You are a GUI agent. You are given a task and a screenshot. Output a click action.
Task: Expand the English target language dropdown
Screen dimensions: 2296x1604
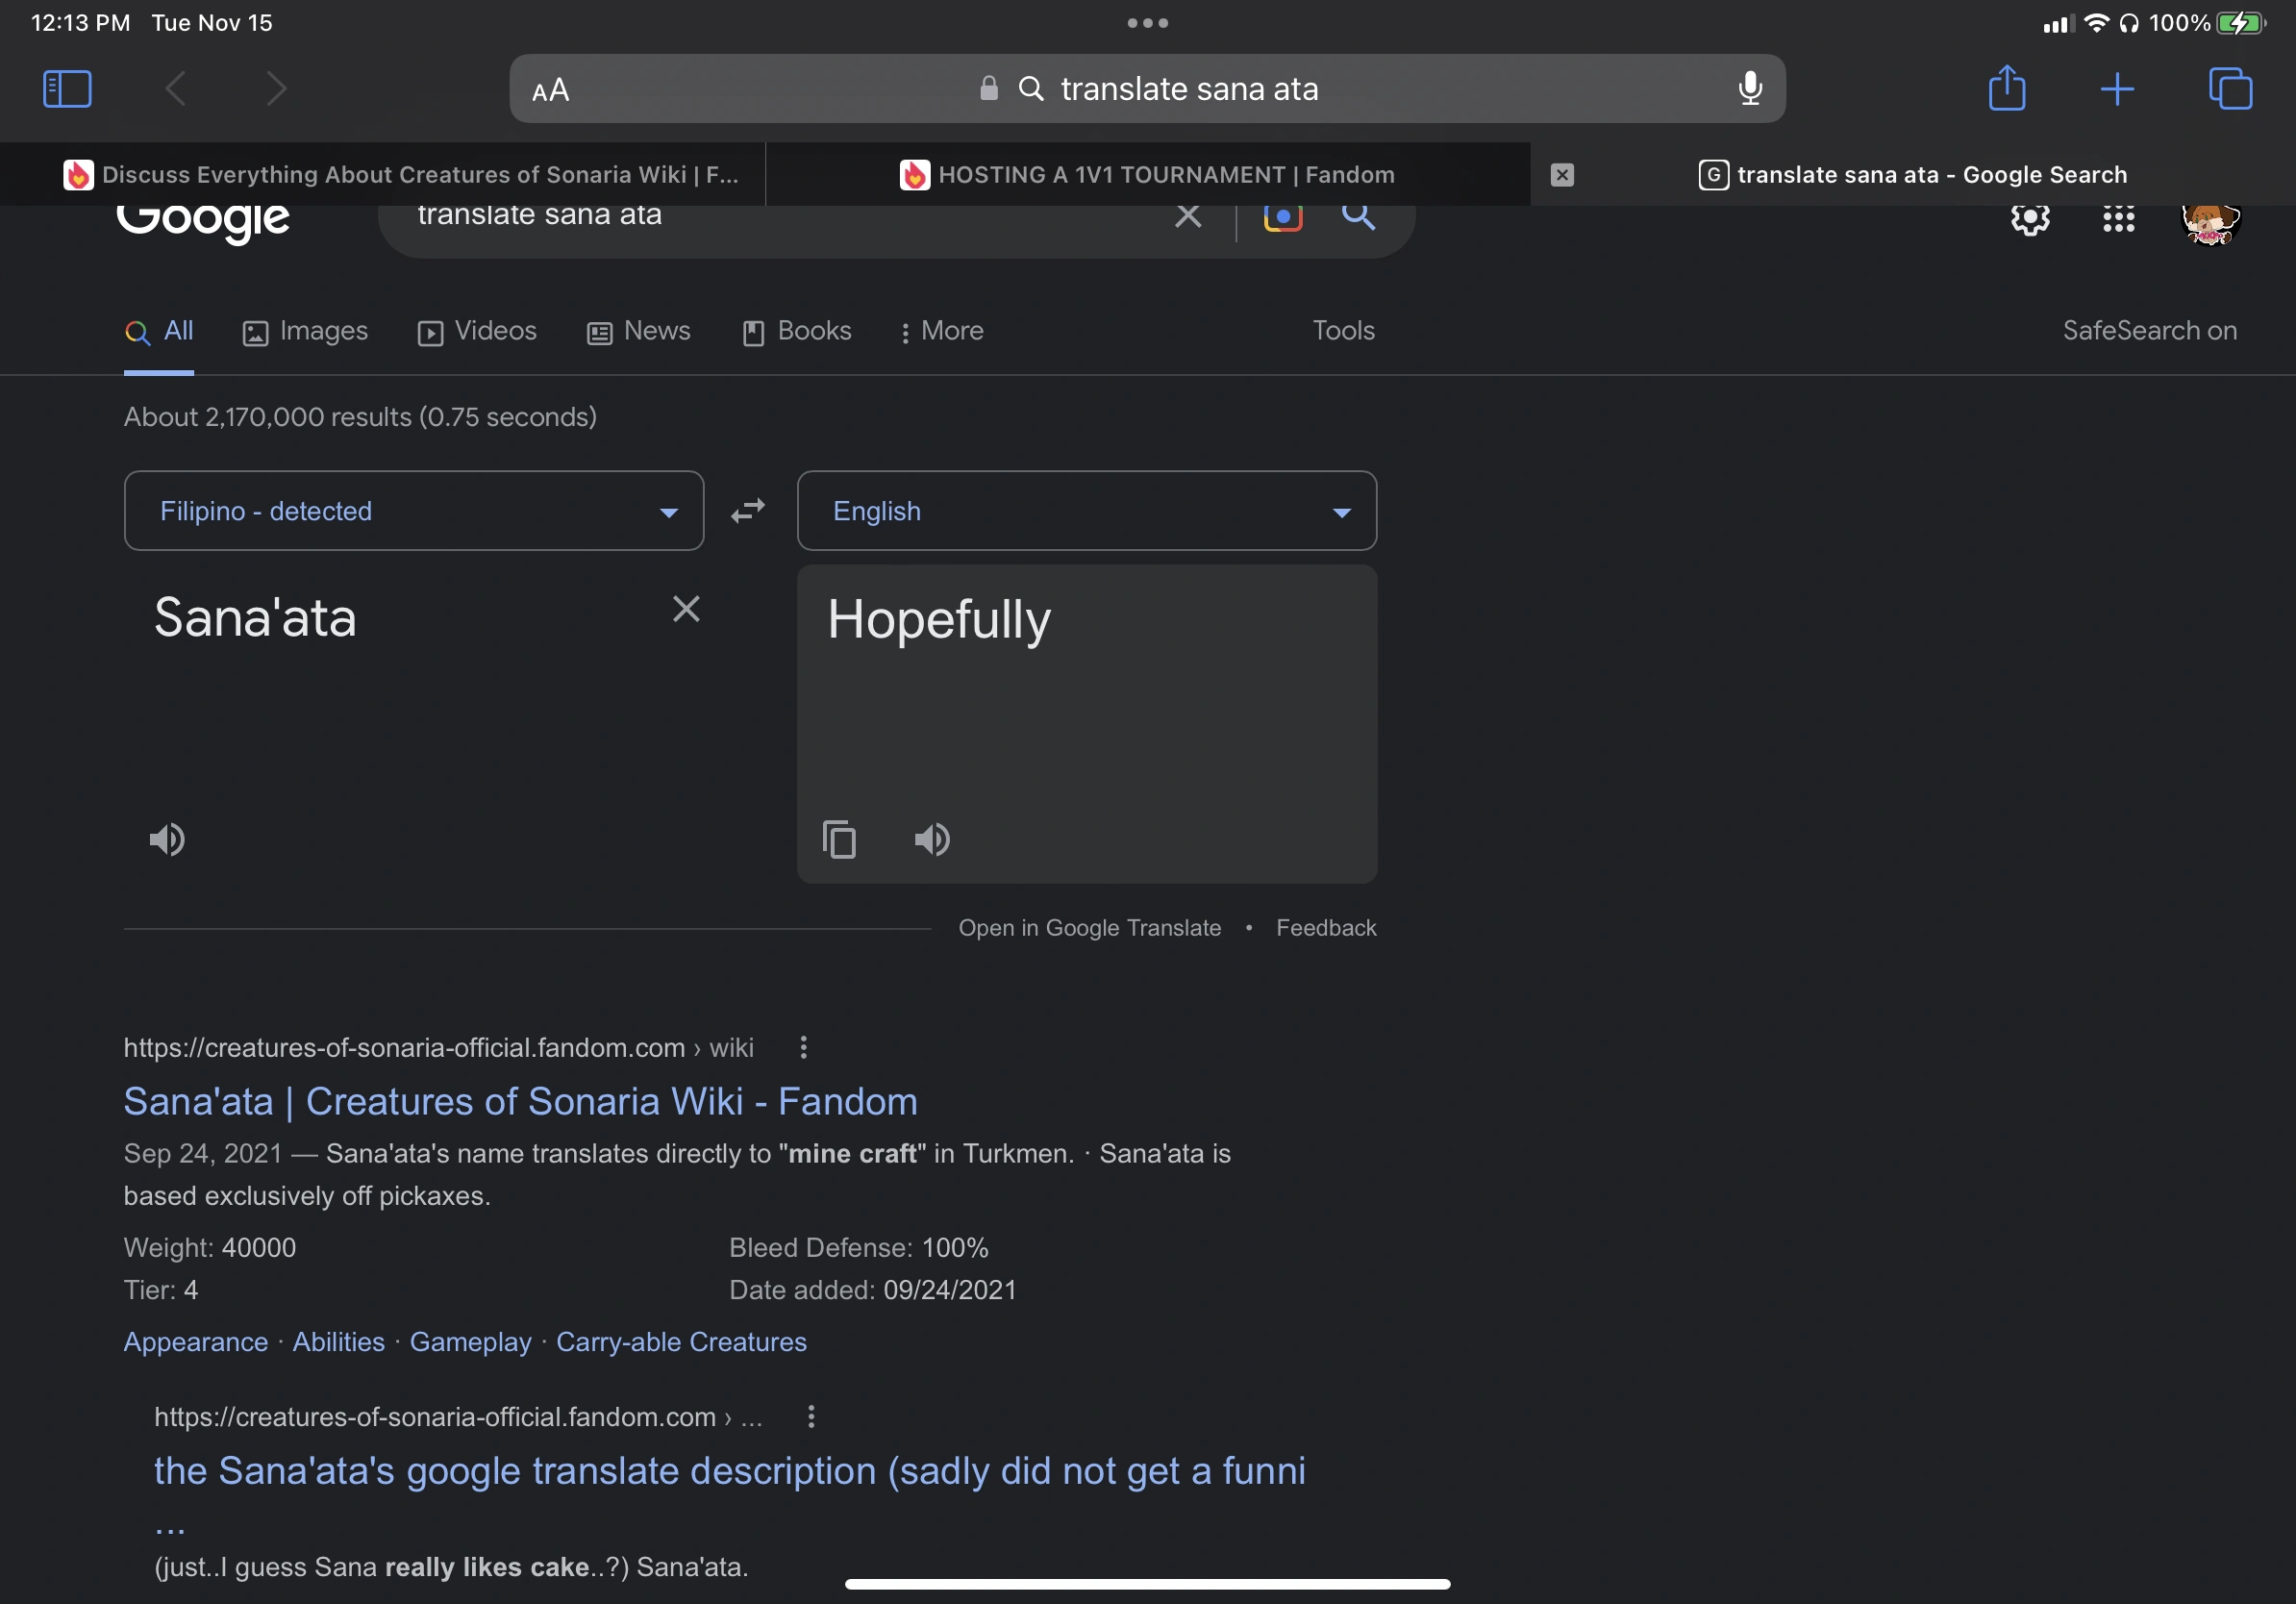1086,511
